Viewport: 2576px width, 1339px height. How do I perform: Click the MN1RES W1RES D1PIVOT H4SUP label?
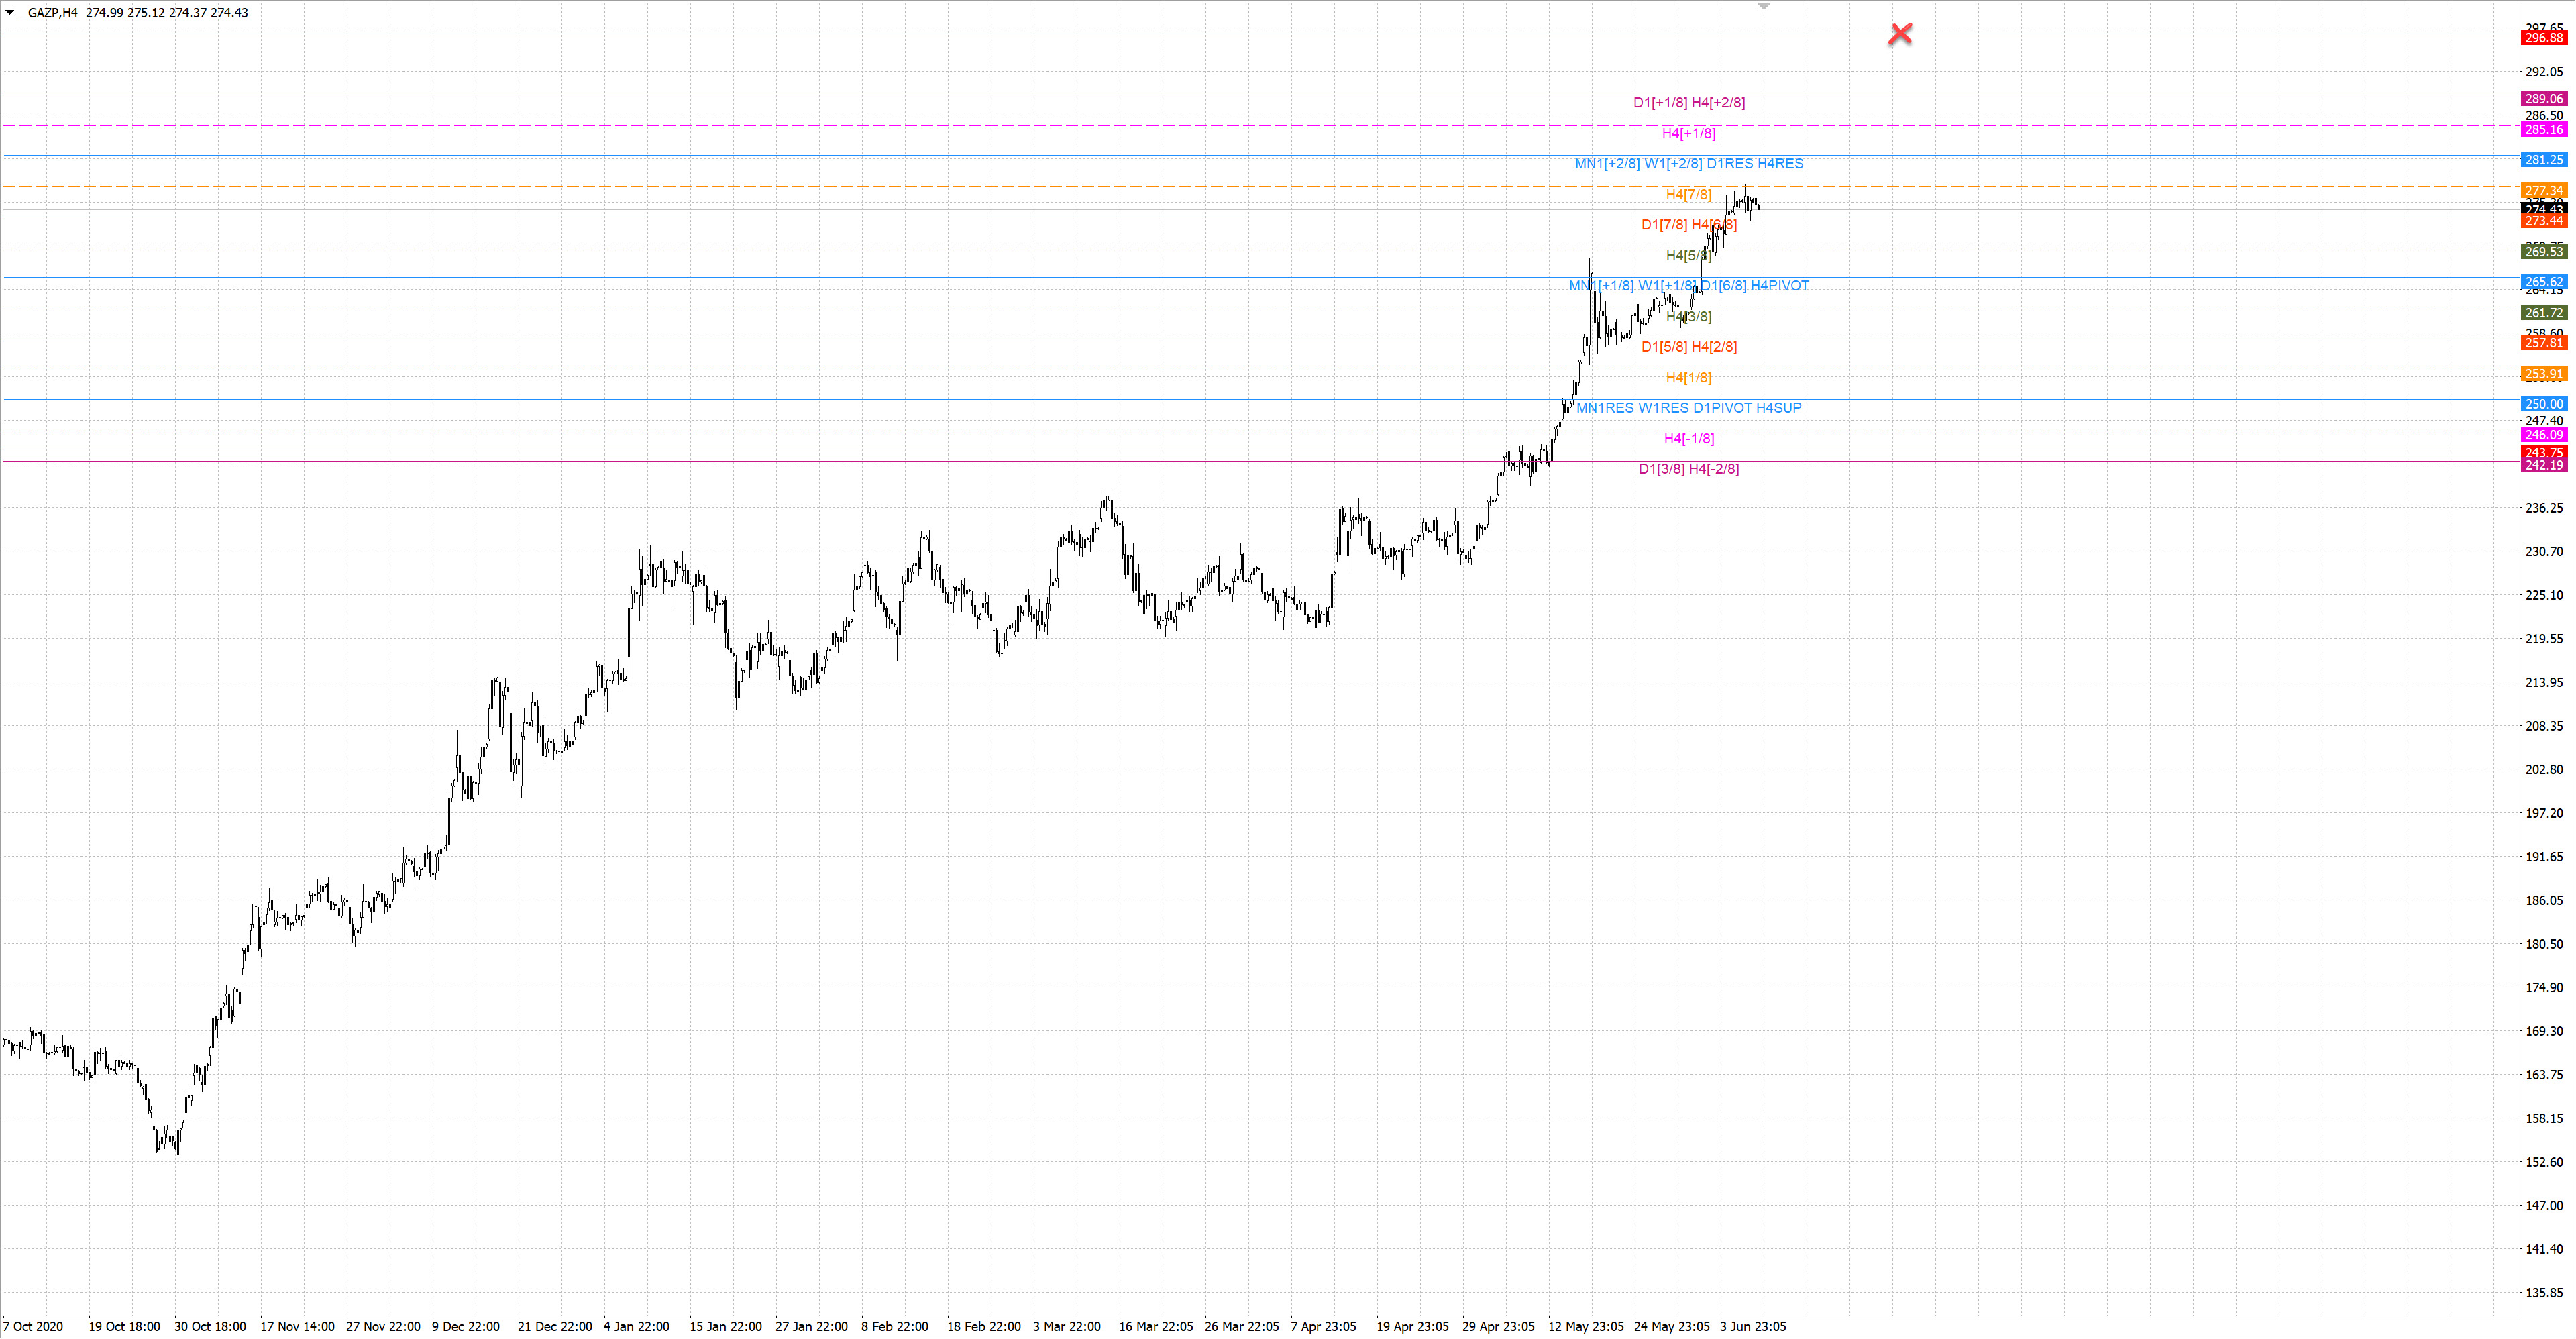click(x=1688, y=408)
